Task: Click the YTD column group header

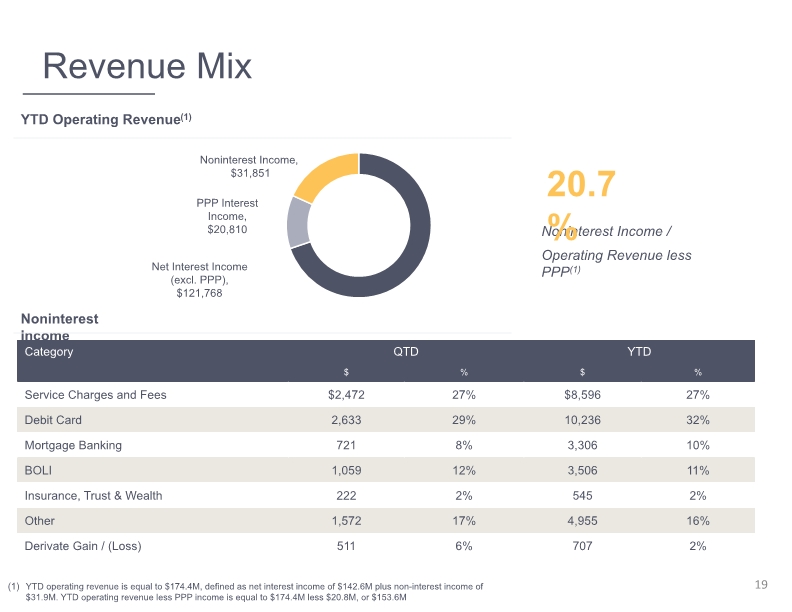Action: 639,351
